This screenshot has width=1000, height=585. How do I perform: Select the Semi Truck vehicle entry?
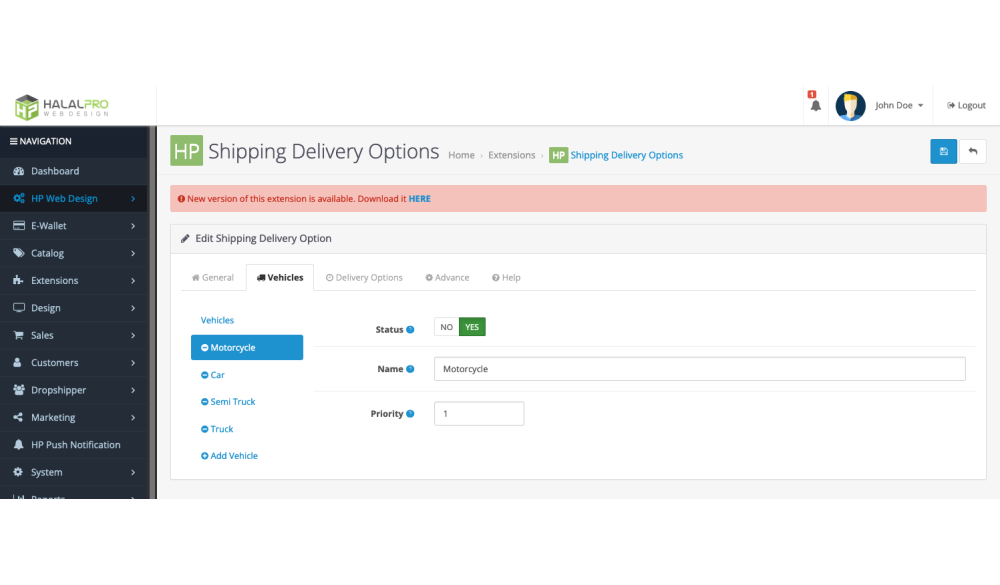pyautogui.click(x=232, y=402)
